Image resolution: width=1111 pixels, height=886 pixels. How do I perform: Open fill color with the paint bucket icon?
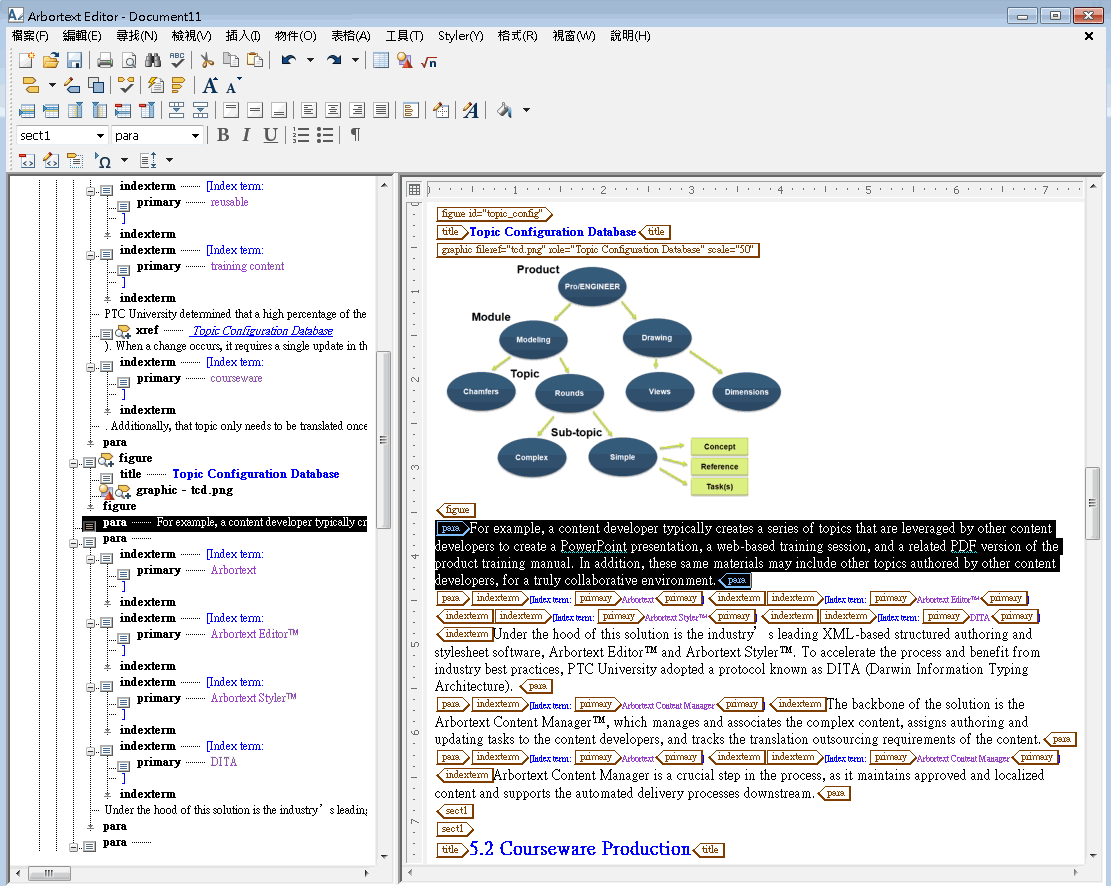tap(504, 110)
